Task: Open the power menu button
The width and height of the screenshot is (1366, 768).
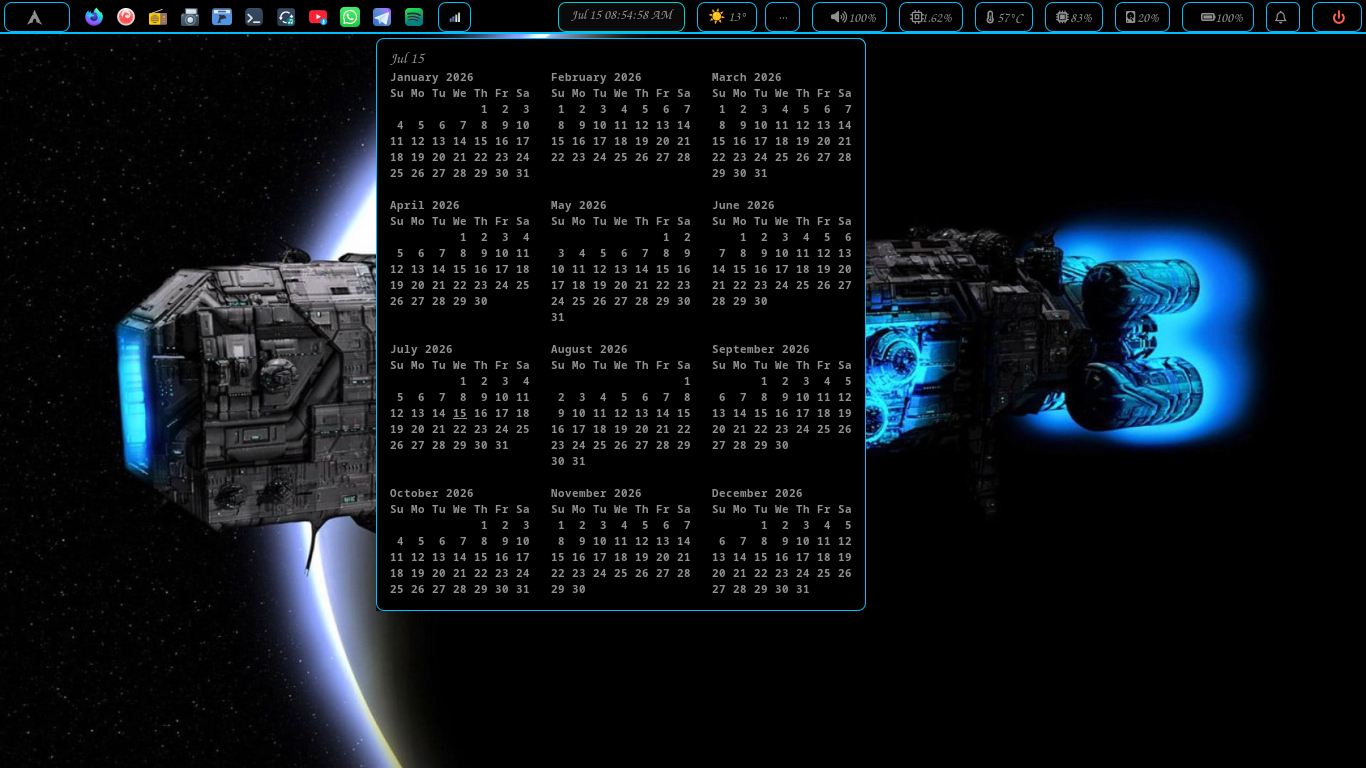Action: [1337, 17]
